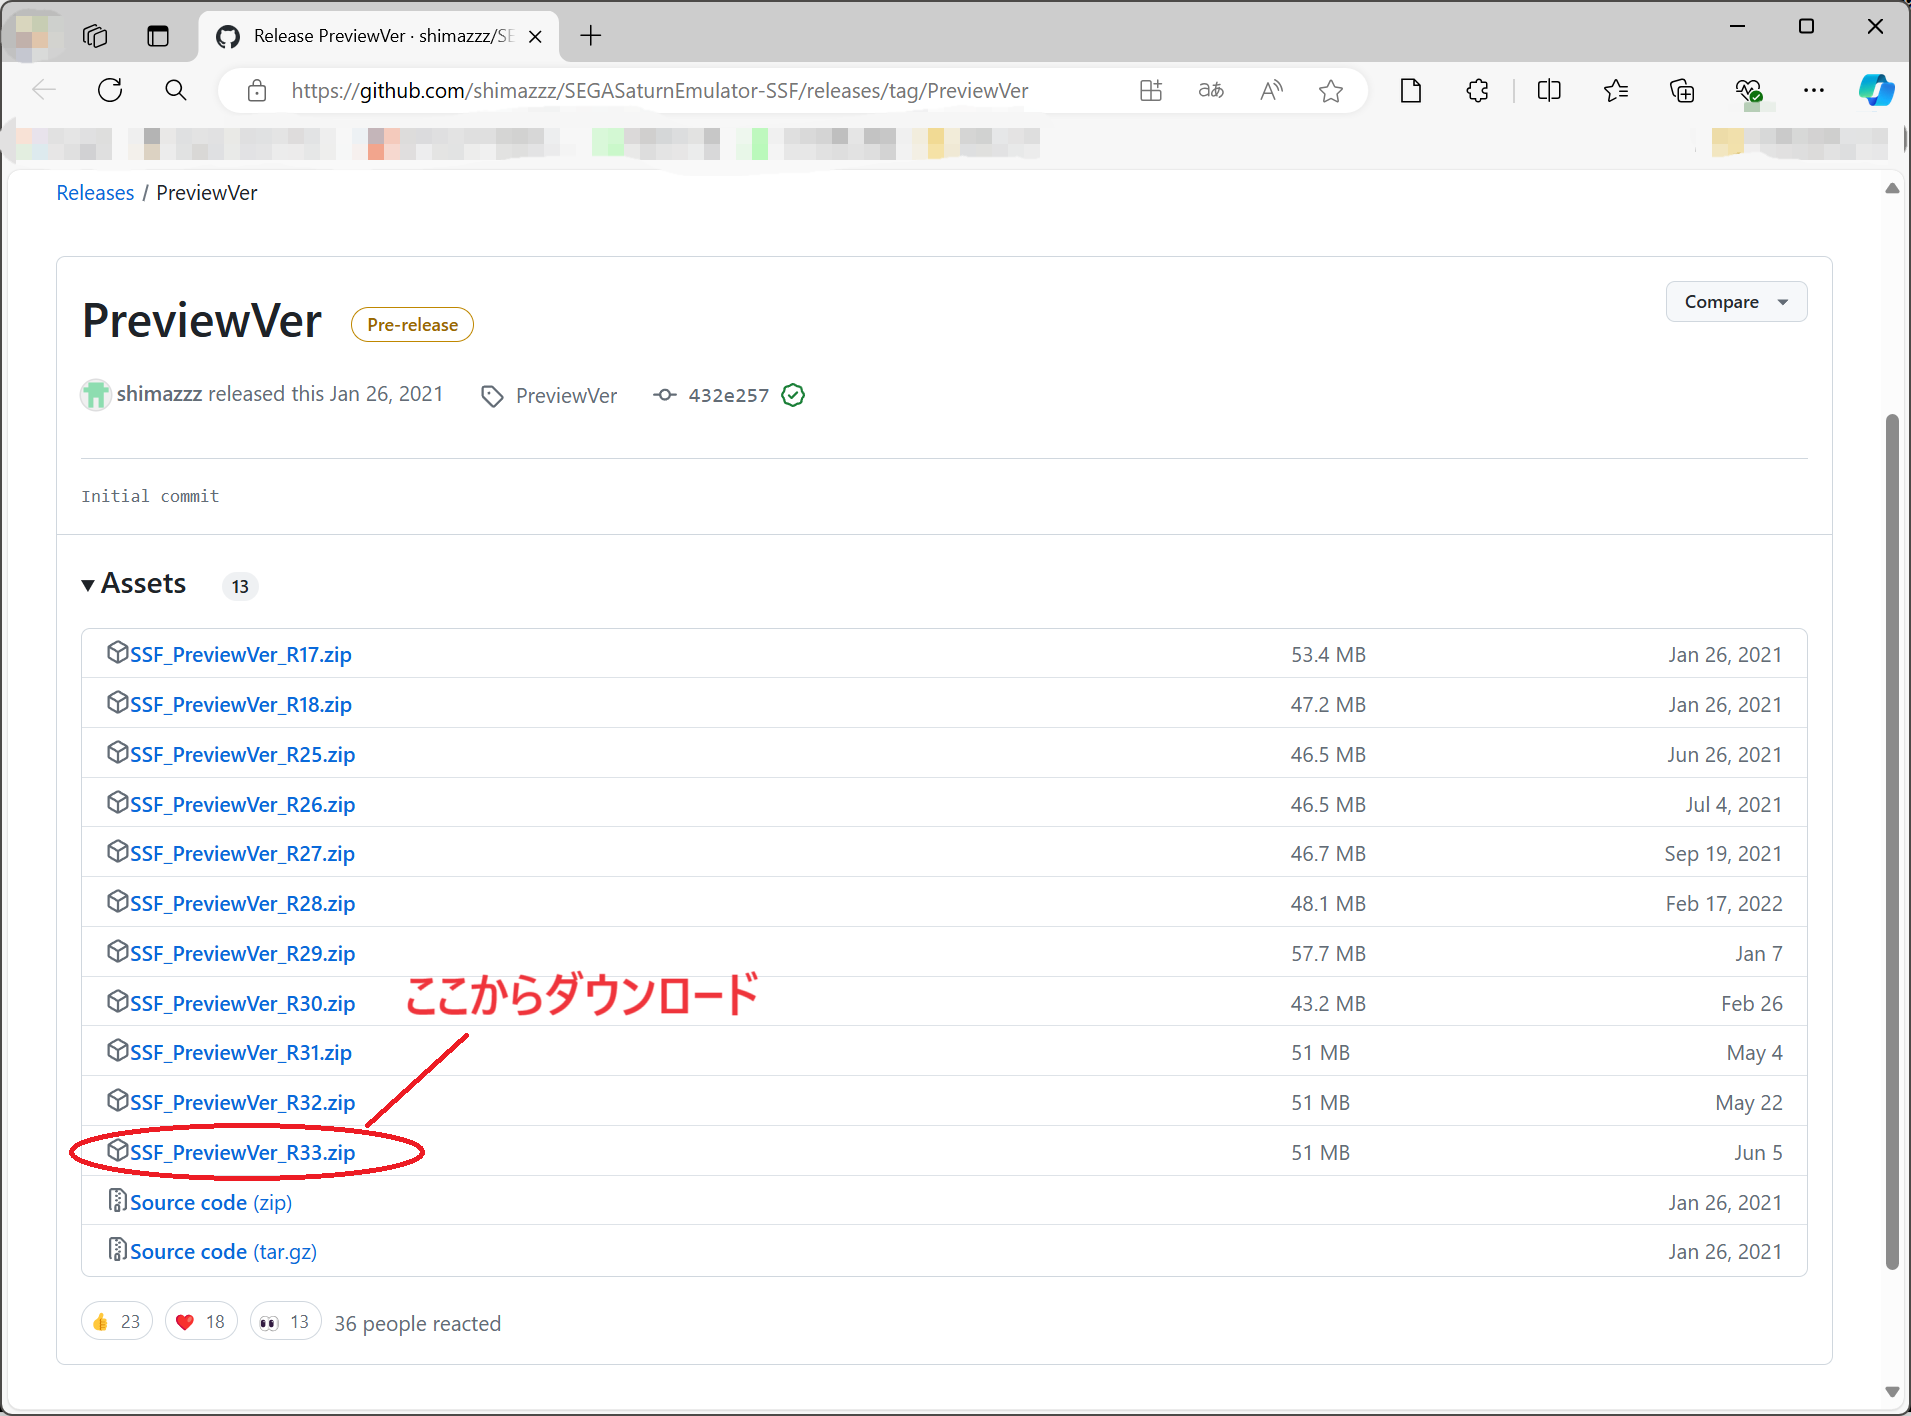
Task: Open Browser essentials heart icon
Action: [1748, 91]
